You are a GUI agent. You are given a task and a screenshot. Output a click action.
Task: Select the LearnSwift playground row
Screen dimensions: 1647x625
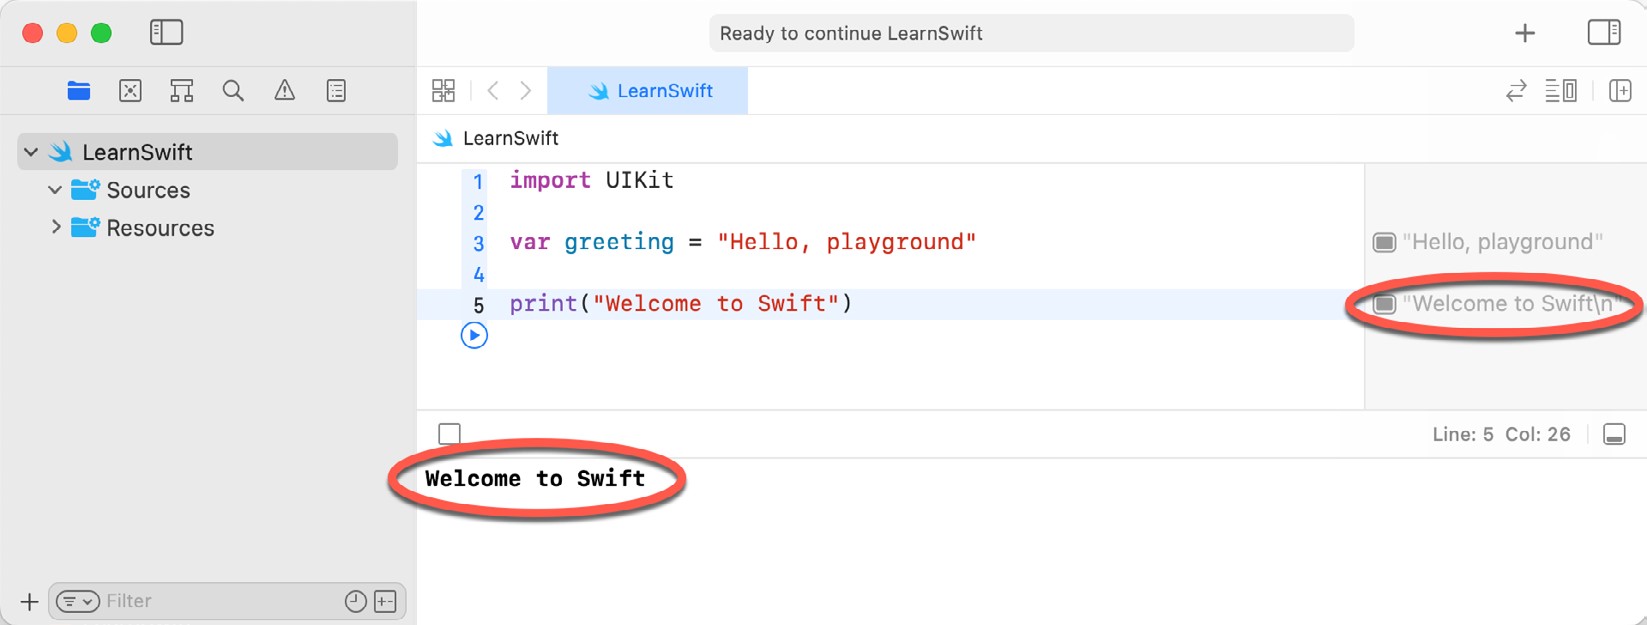point(208,152)
